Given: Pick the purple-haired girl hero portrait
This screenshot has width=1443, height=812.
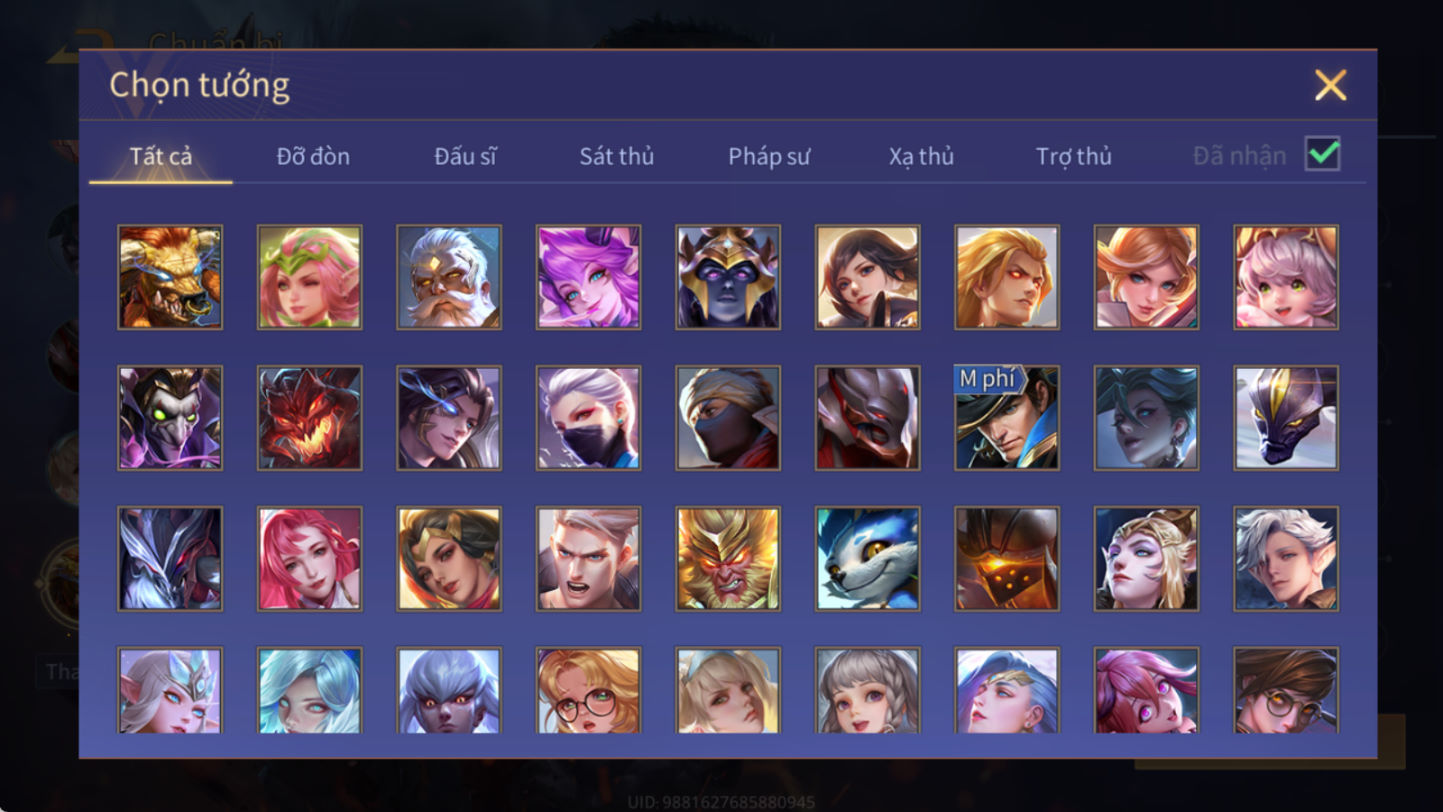Looking at the screenshot, I should tap(589, 277).
